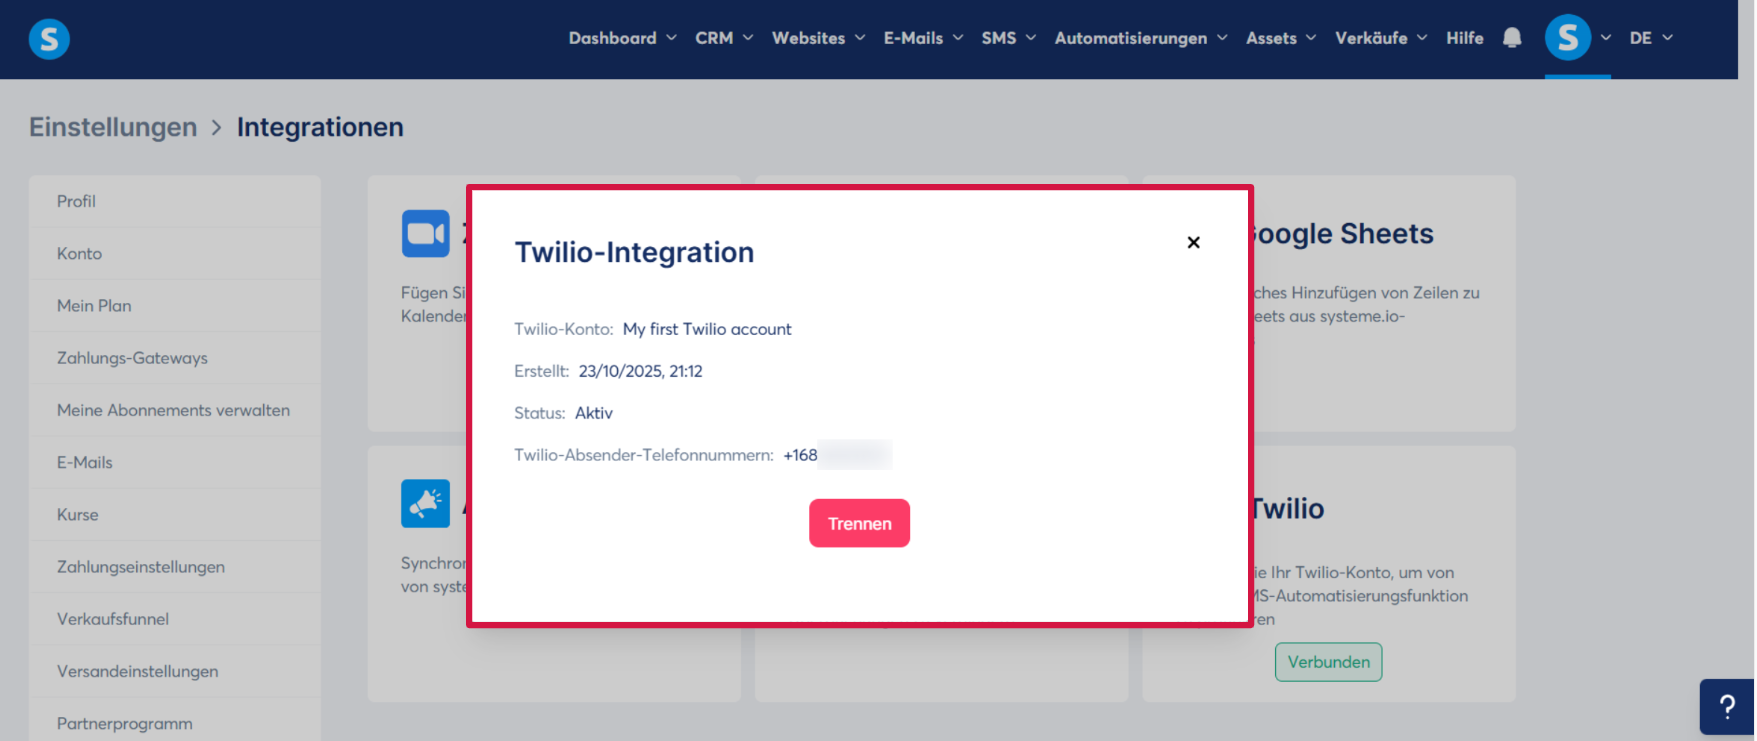Open the Hilfe menu item
This screenshot has width=1757, height=741.
coord(1464,38)
